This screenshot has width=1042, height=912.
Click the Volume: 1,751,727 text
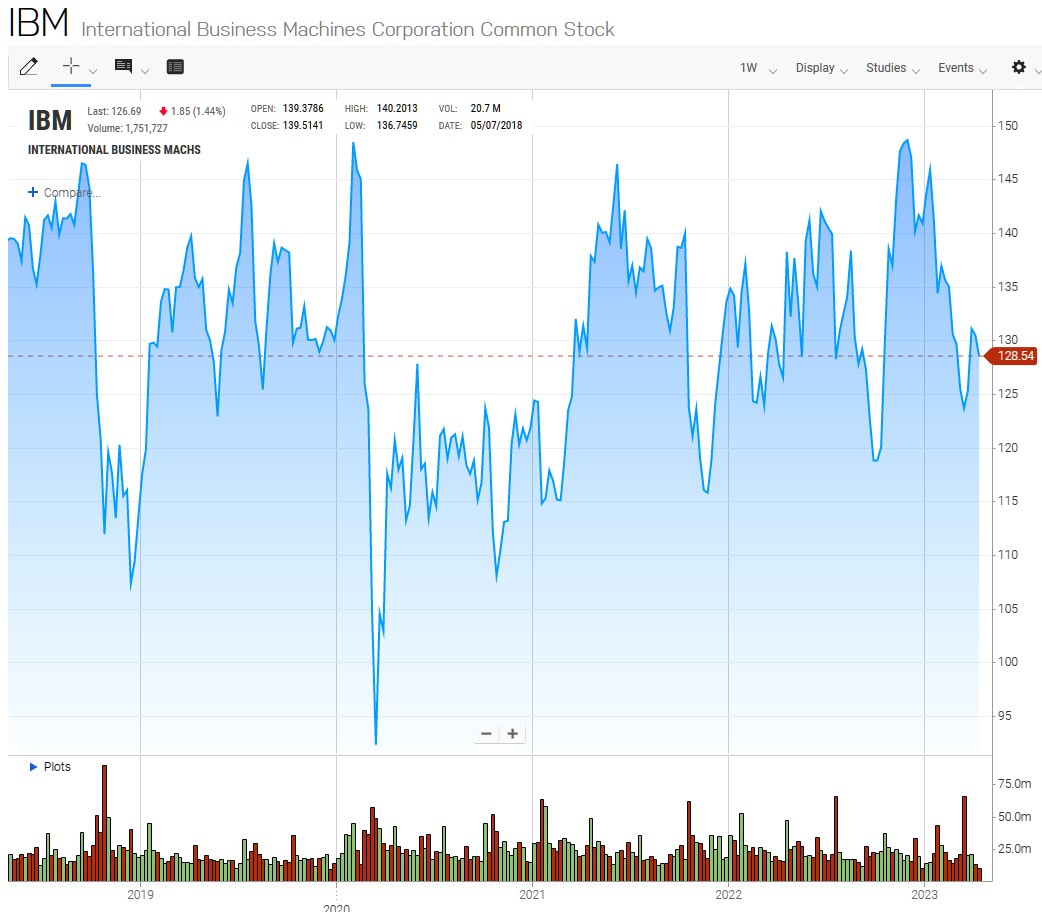(128, 128)
